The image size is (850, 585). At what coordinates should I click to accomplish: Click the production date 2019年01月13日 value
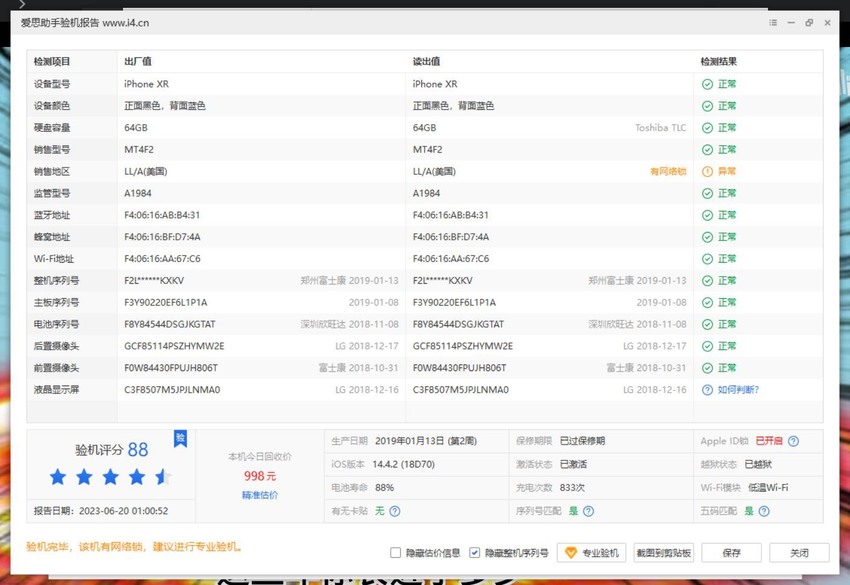[x=426, y=441]
